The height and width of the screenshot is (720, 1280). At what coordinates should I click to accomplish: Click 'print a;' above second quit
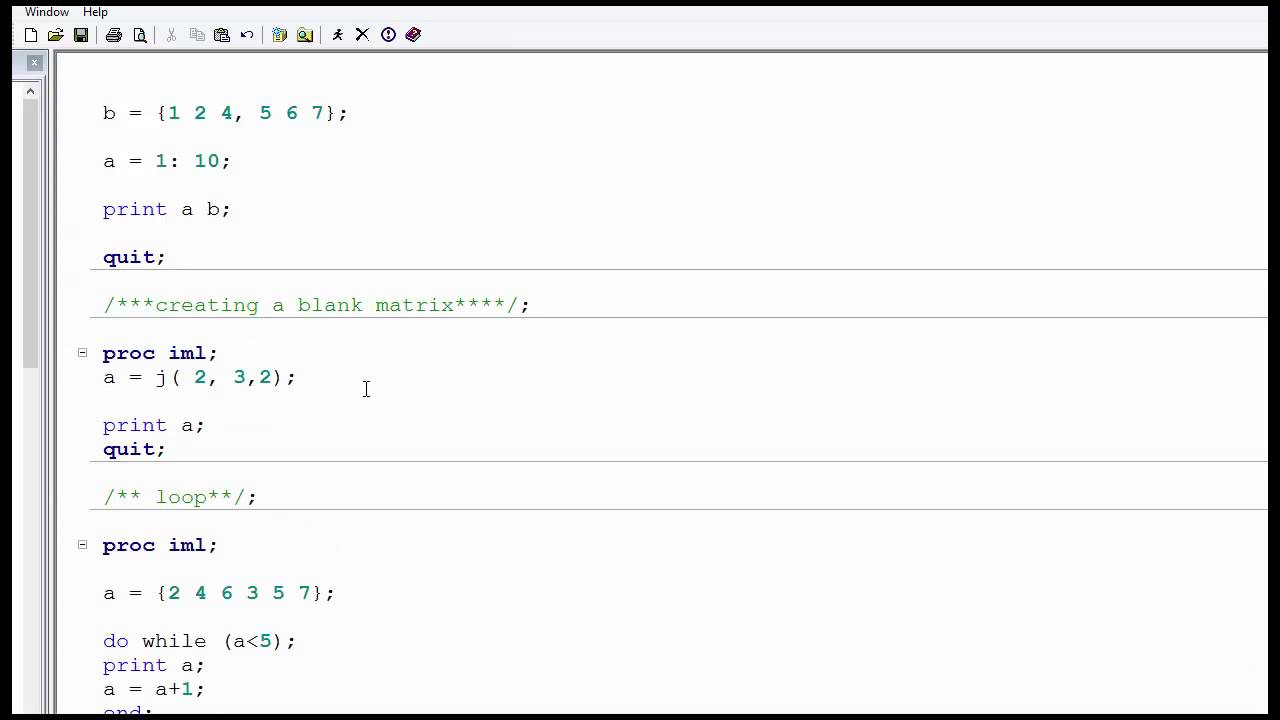click(x=153, y=425)
